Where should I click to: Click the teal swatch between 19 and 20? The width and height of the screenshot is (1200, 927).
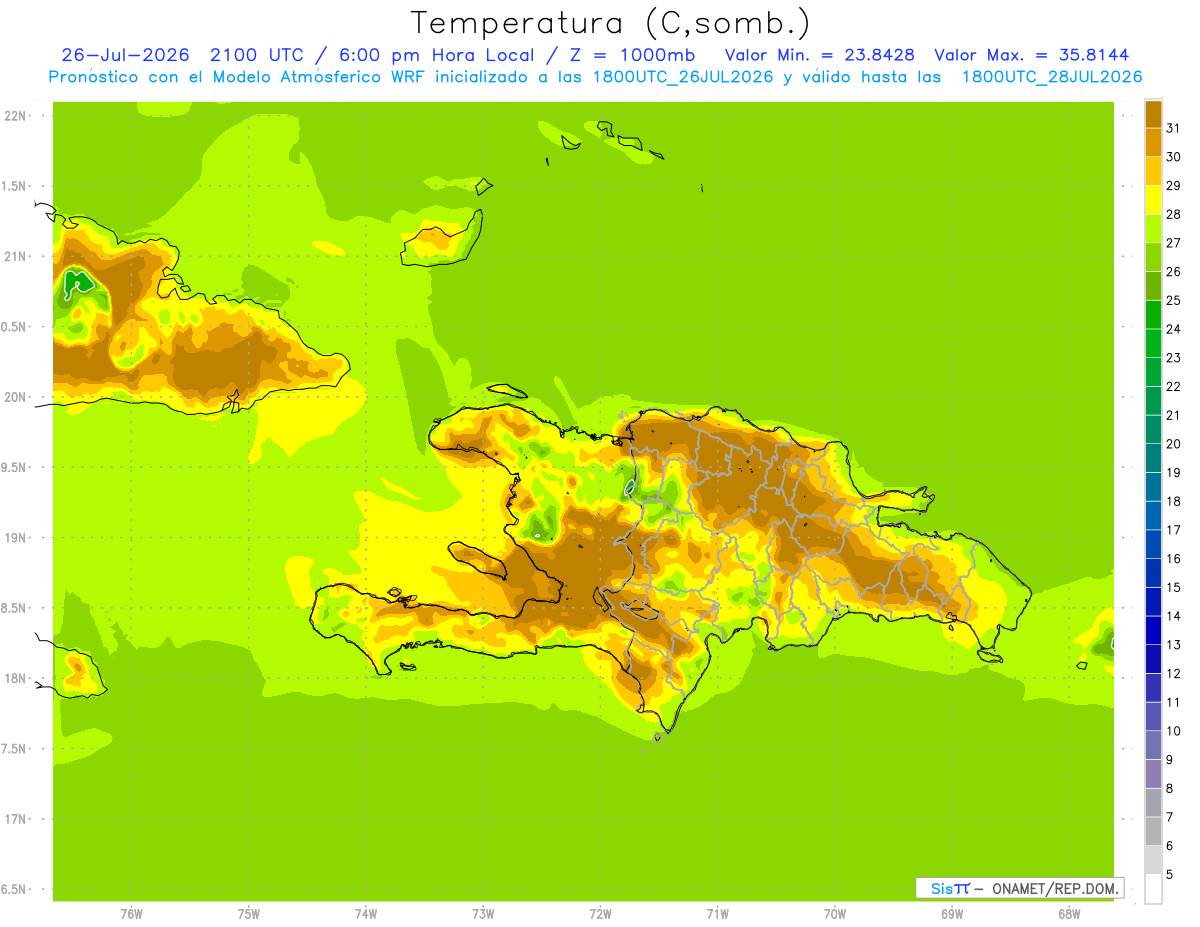(1153, 458)
